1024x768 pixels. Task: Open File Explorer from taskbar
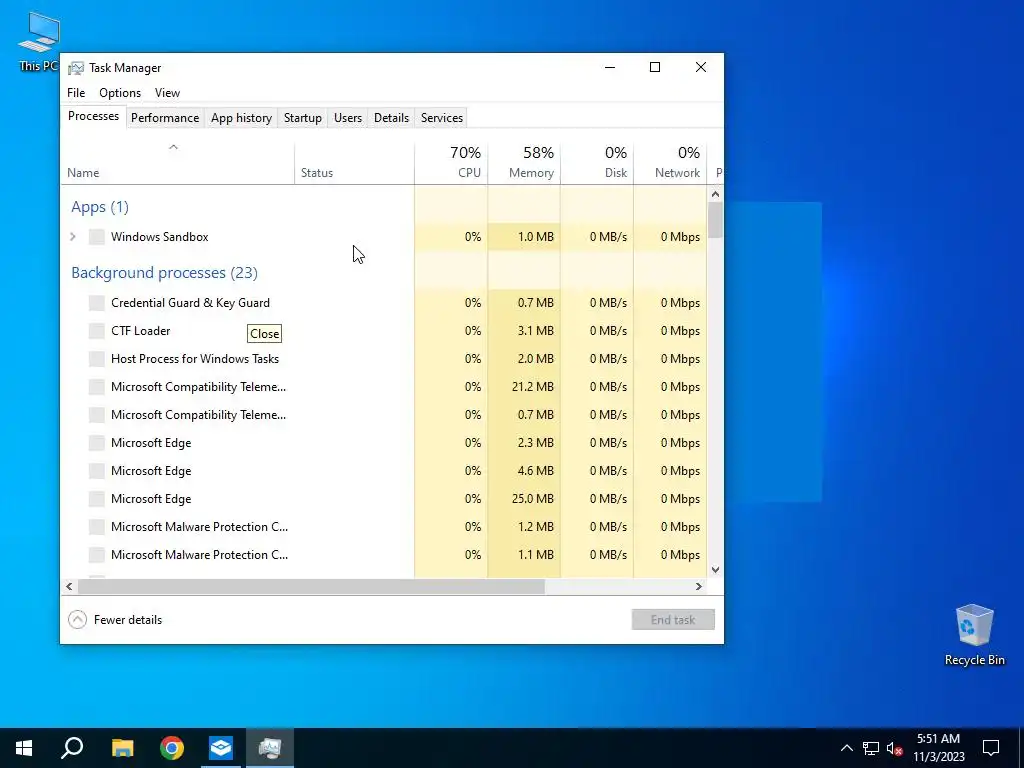point(122,748)
